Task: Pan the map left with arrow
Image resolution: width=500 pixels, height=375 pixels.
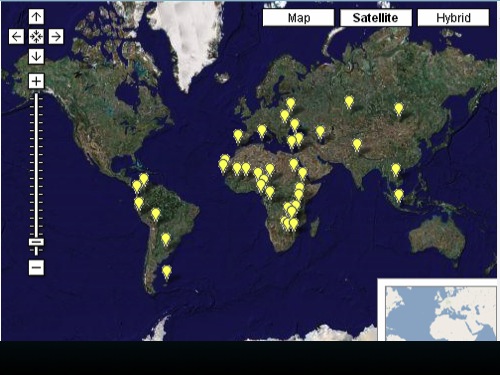Action: click(x=16, y=36)
